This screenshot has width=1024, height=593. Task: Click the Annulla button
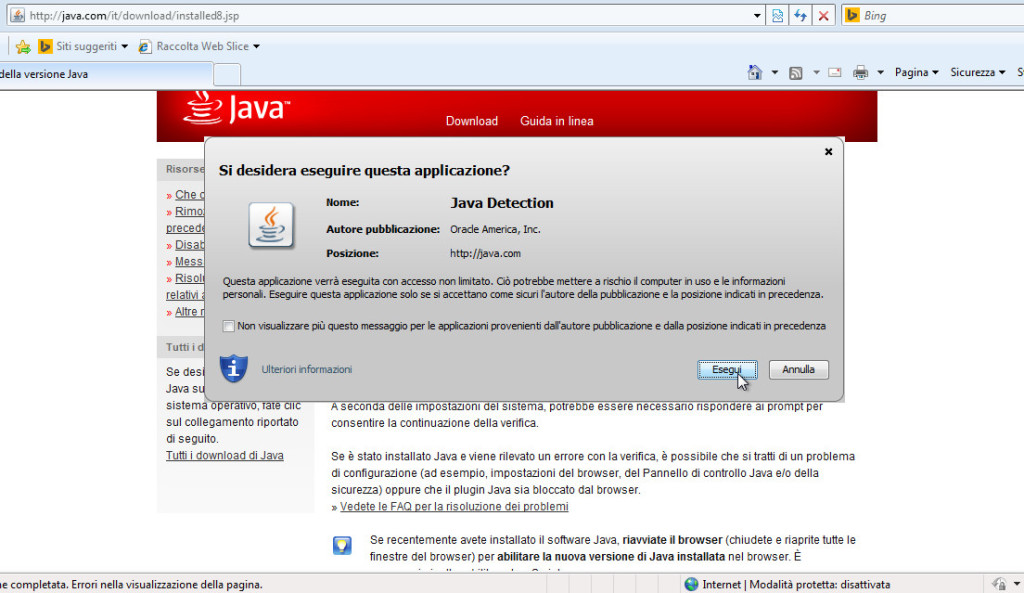point(798,370)
